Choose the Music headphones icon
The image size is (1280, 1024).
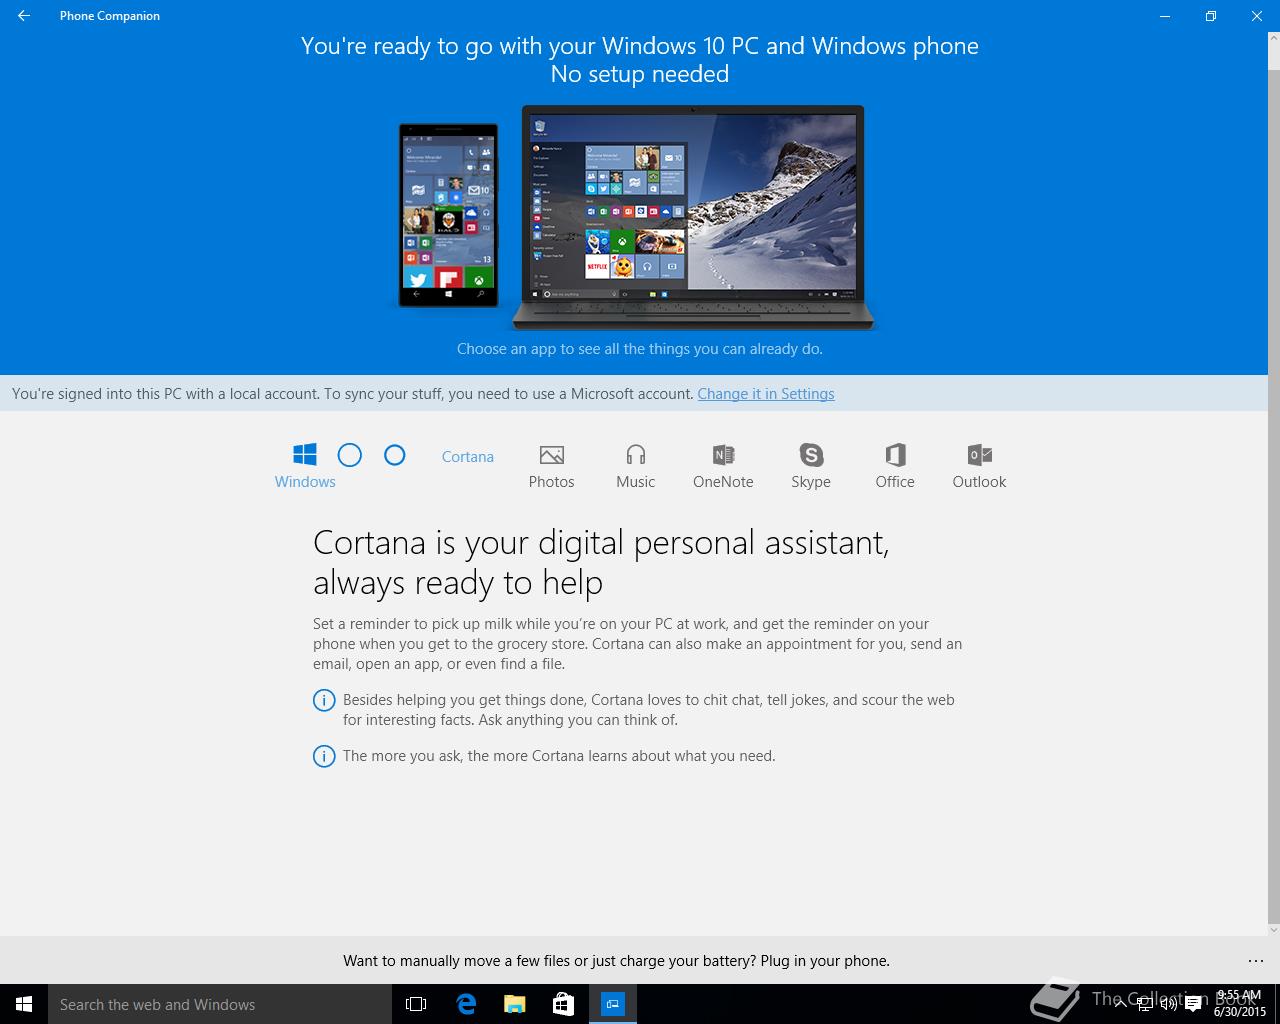click(x=636, y=455)
